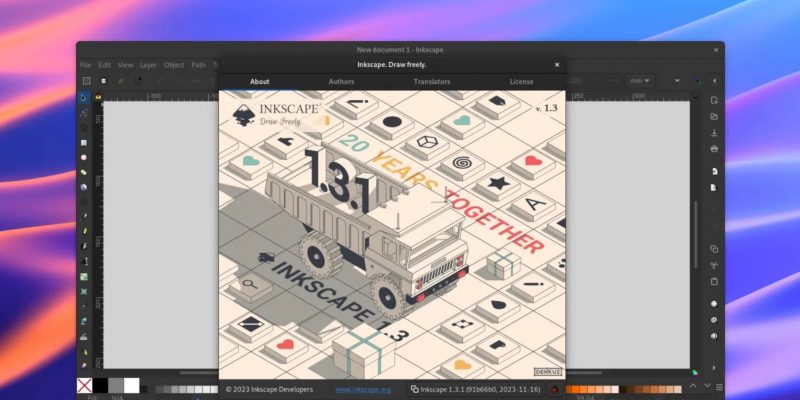Image resolution: width=800 pixels, height=400 pixels.
Task: Click the Zoom drawing icon in right toolbar
Action: 714,320
